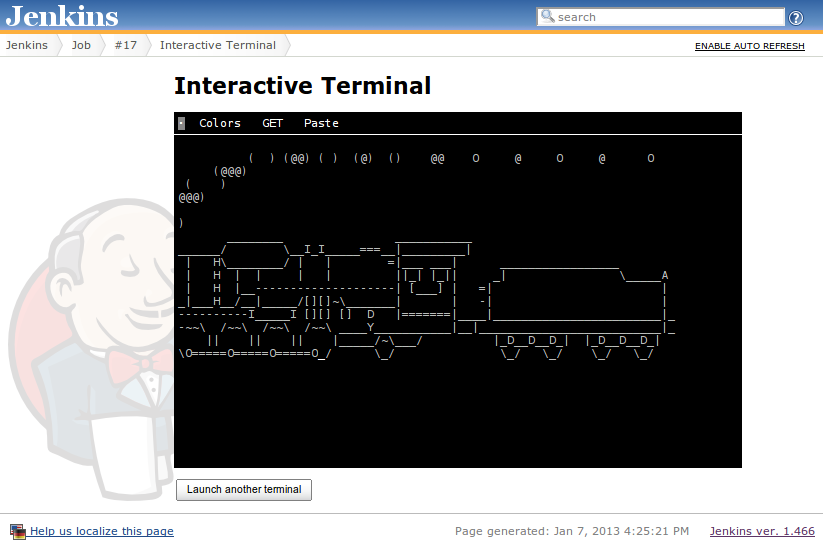Go to Jenkins breadcrumb
This screenshot has height=548, width=823.
27,45
